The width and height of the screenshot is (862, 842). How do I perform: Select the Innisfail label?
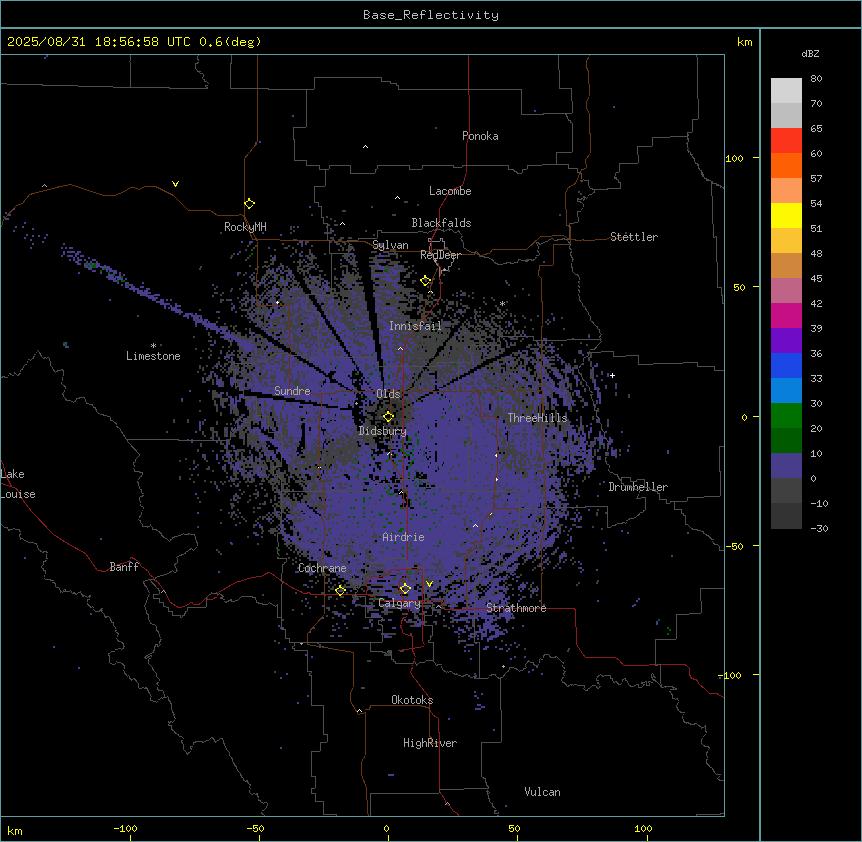coord(415,326)
